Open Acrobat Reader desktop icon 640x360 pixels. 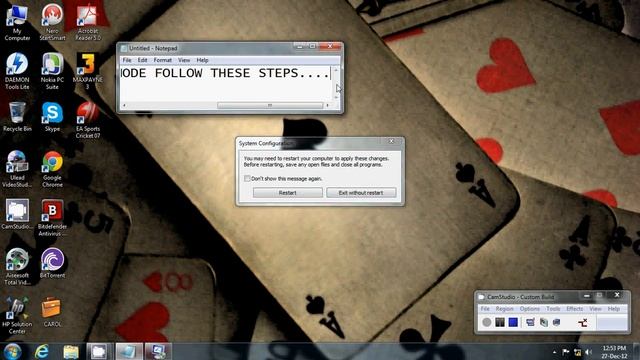88,22
